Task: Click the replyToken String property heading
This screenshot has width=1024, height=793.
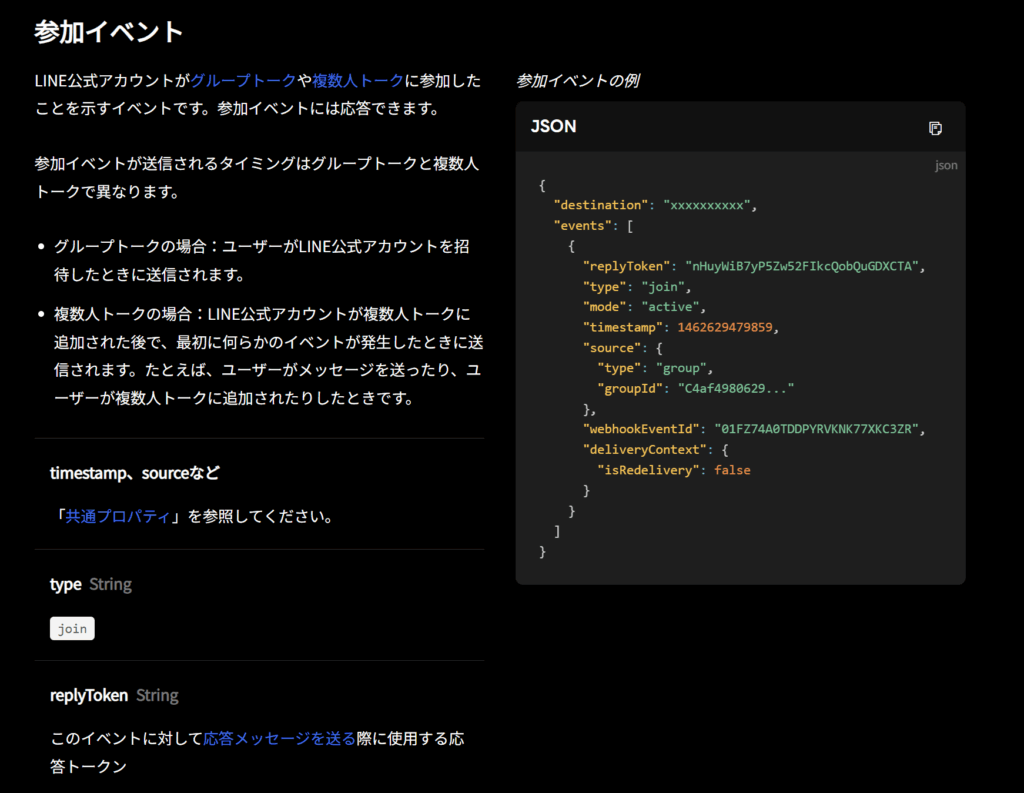Action: pyautogui.click(x=114, y=695)
